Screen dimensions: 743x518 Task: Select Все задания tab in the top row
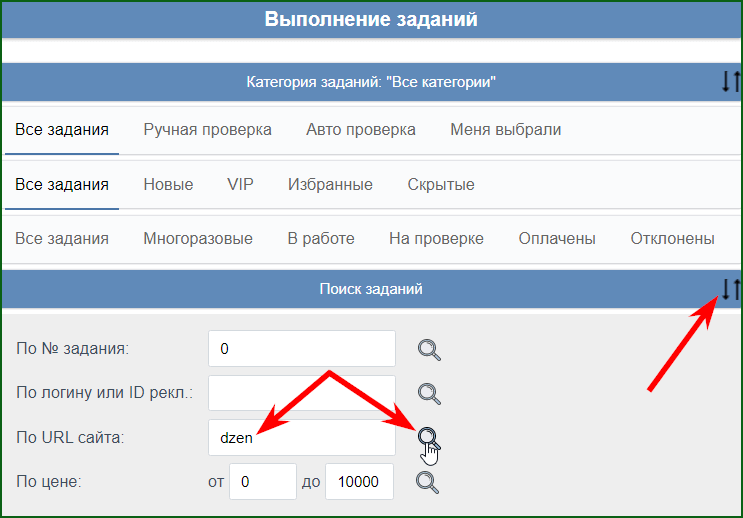tap(62, 129)
